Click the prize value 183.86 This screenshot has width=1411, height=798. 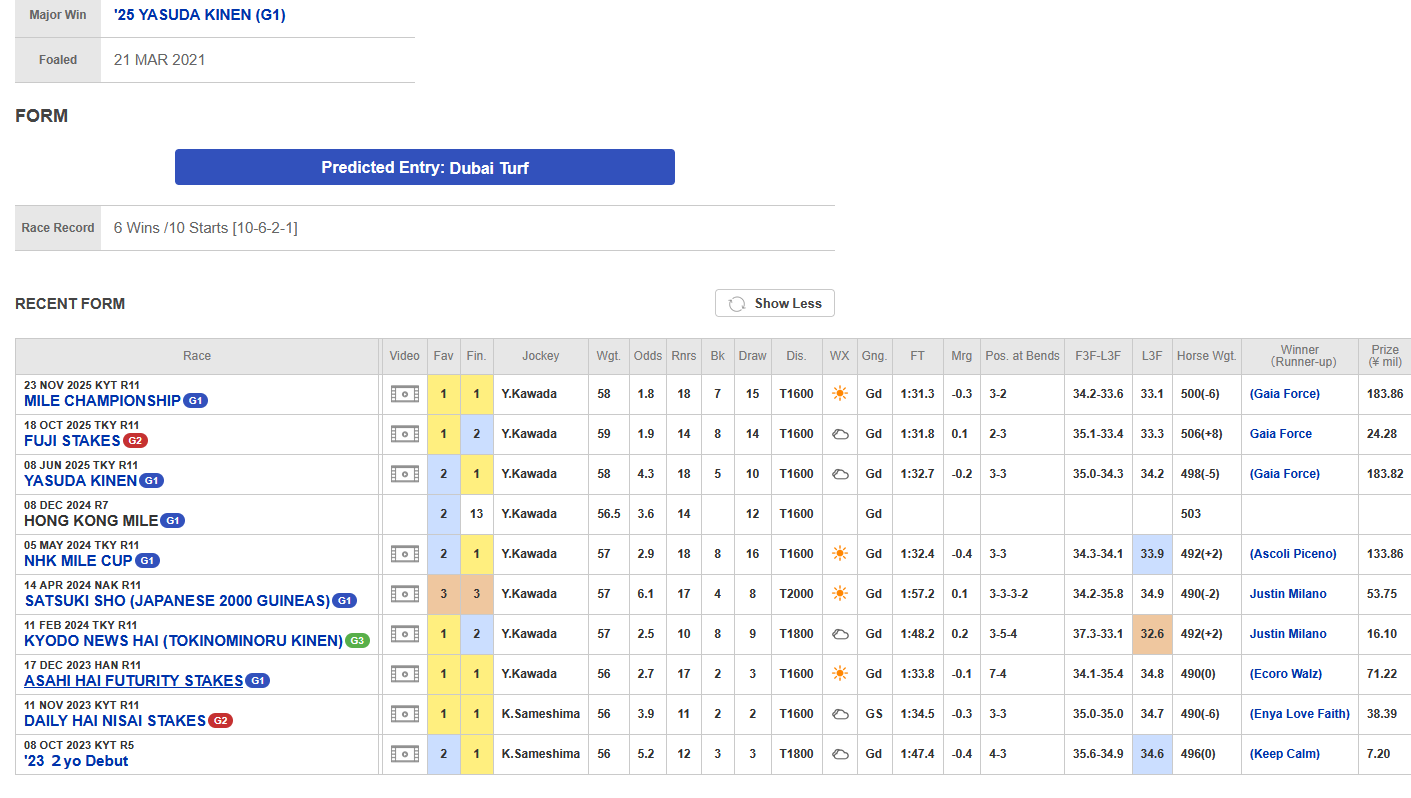(1385, 394)
